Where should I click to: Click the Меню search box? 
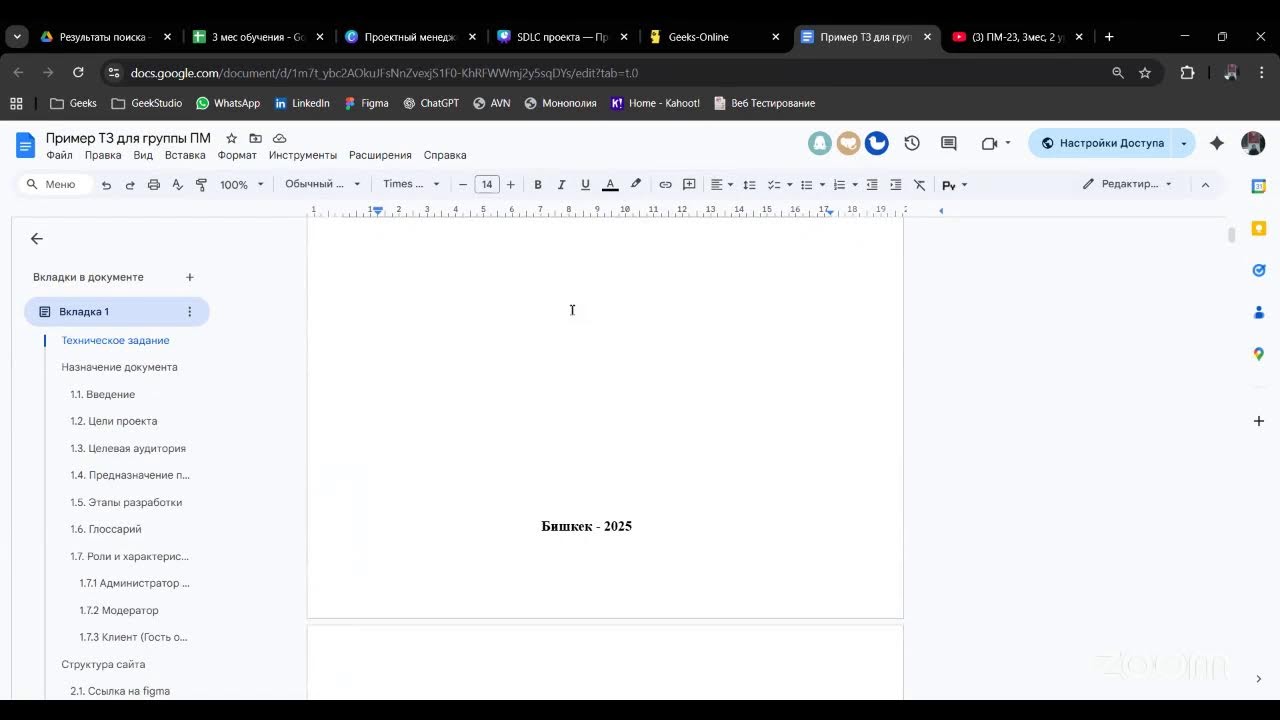[56, 184]
